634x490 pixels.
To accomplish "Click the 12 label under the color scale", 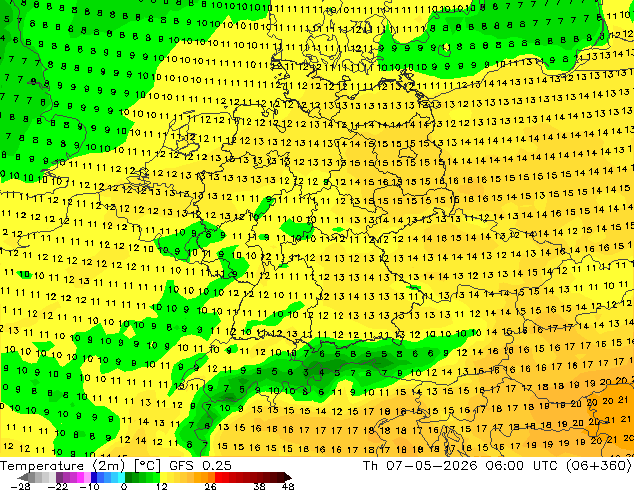I will click(x=162, y=486).
